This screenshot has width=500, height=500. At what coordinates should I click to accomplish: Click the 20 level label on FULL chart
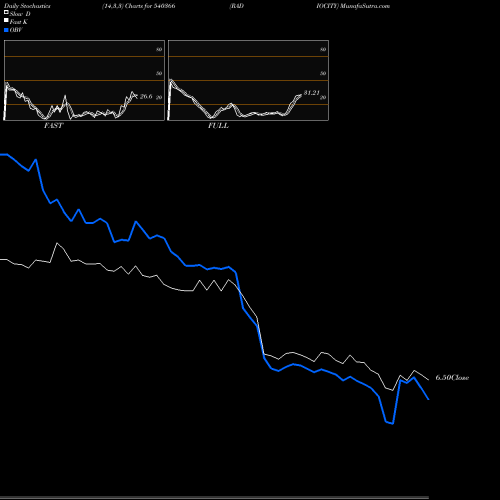click(x=323, y=97)
